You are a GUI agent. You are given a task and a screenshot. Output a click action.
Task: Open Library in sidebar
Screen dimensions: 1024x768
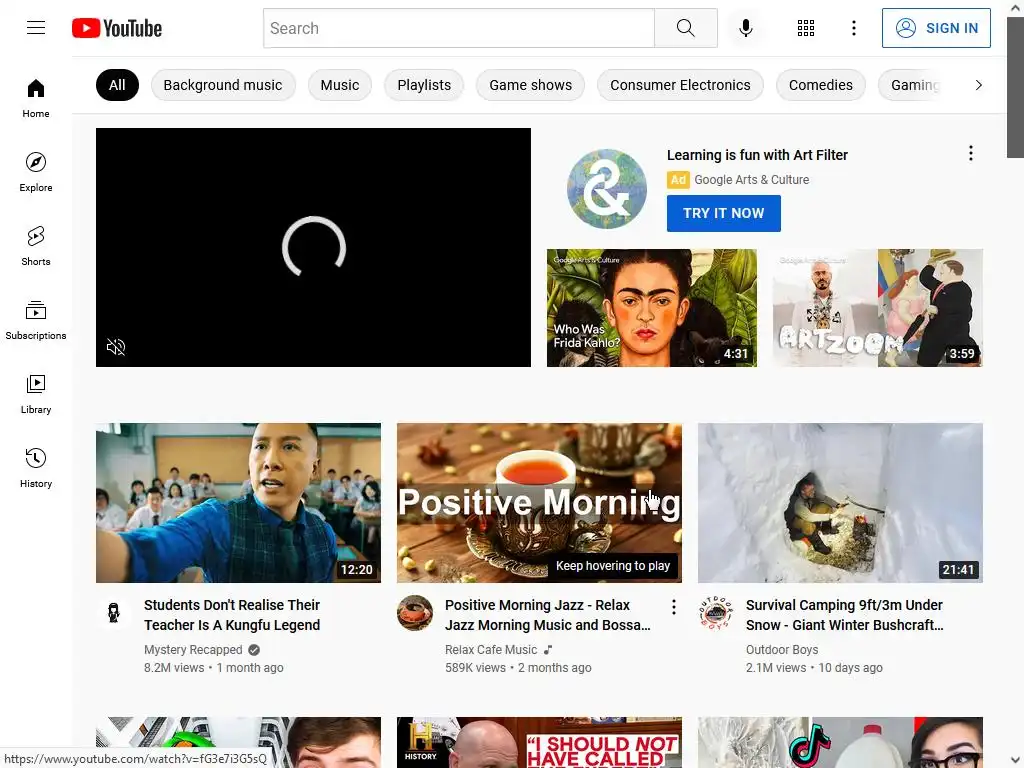pyautogui.click(x=36, y=394)
